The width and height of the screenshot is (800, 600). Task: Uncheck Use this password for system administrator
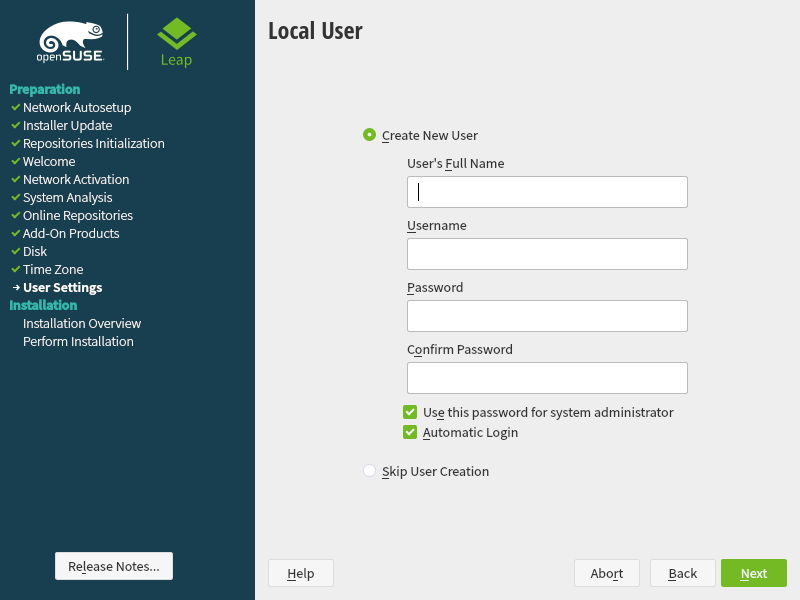tap(410, 412)
